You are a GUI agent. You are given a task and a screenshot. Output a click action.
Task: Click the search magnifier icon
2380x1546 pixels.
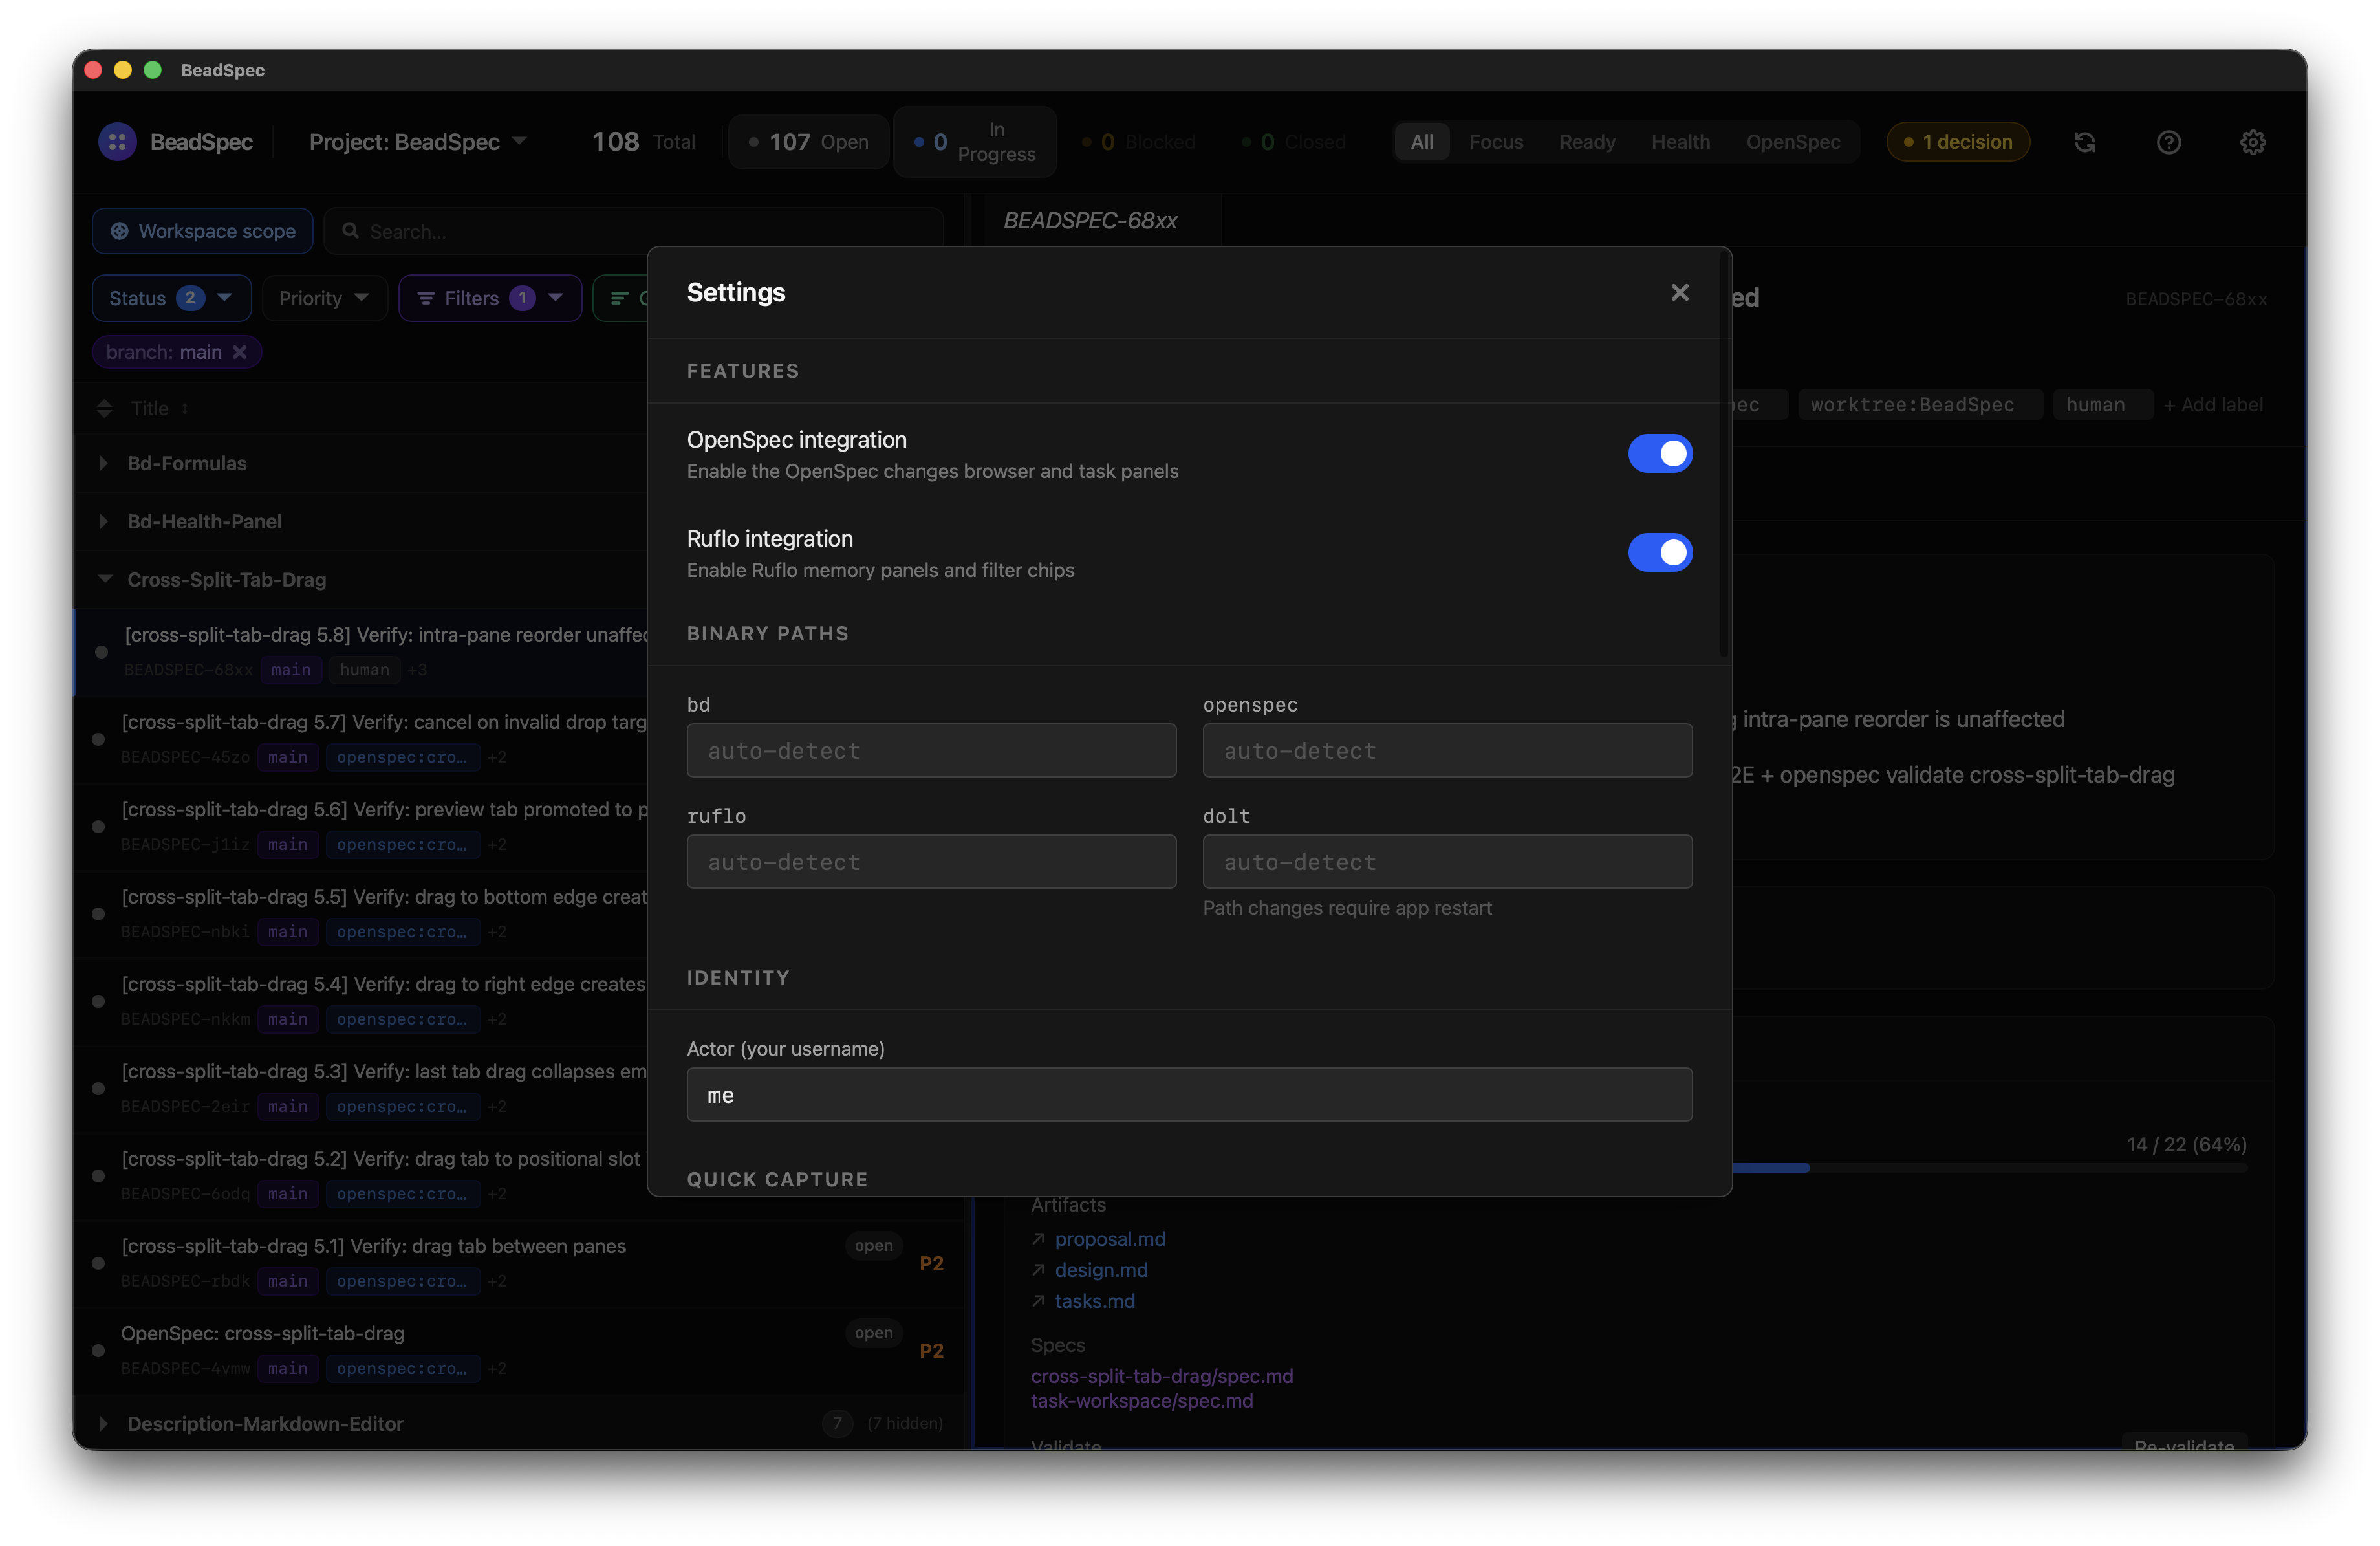(x=350, y=231)
